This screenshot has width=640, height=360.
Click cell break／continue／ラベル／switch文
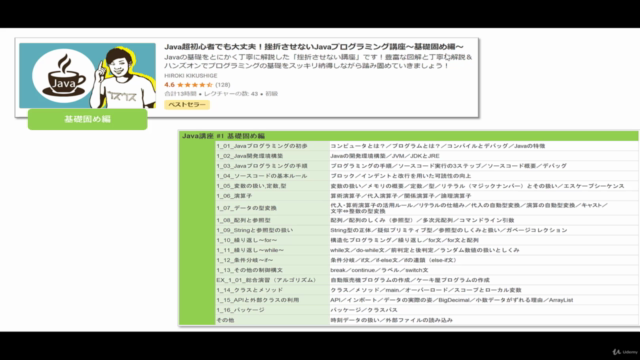click(x=484, y=270)
